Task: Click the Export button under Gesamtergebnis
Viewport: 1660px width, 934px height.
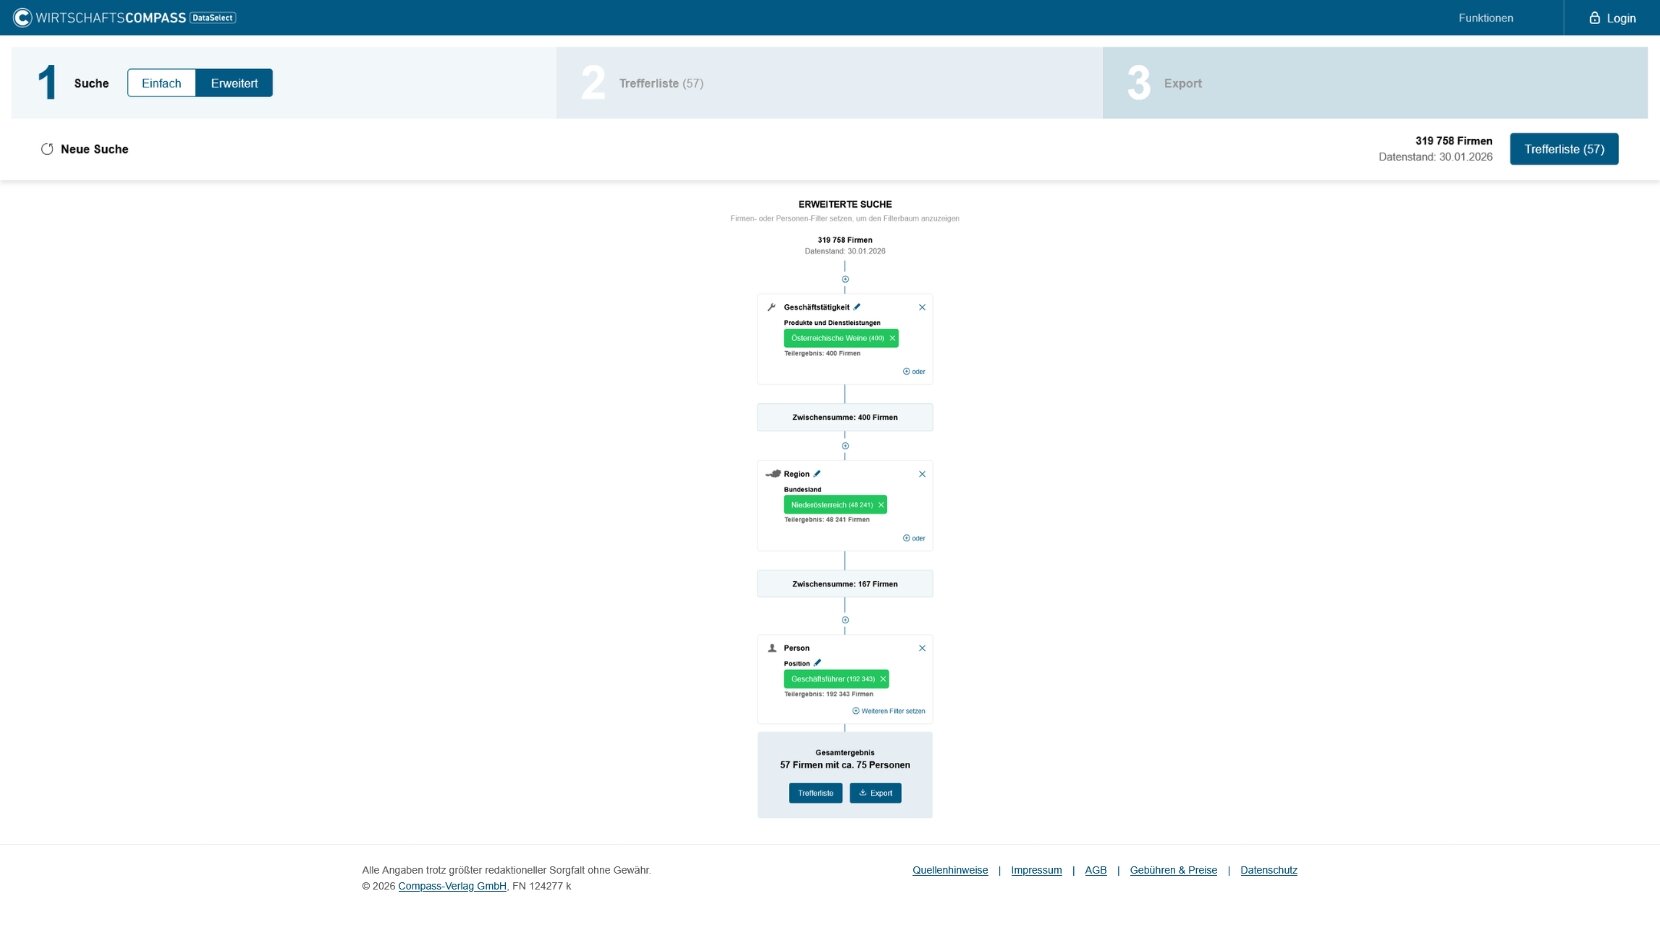Action: pyautogui.click(x=875, y=794)
